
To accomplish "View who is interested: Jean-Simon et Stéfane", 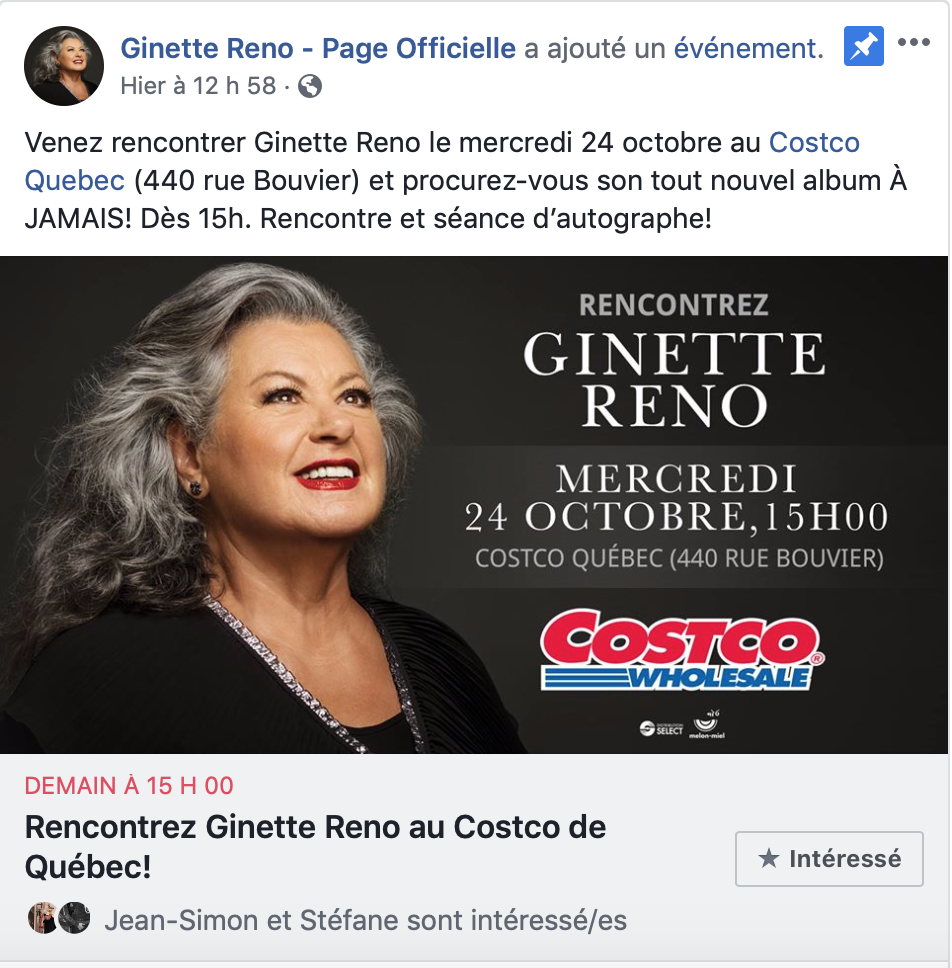I will (x=365, y=920).
